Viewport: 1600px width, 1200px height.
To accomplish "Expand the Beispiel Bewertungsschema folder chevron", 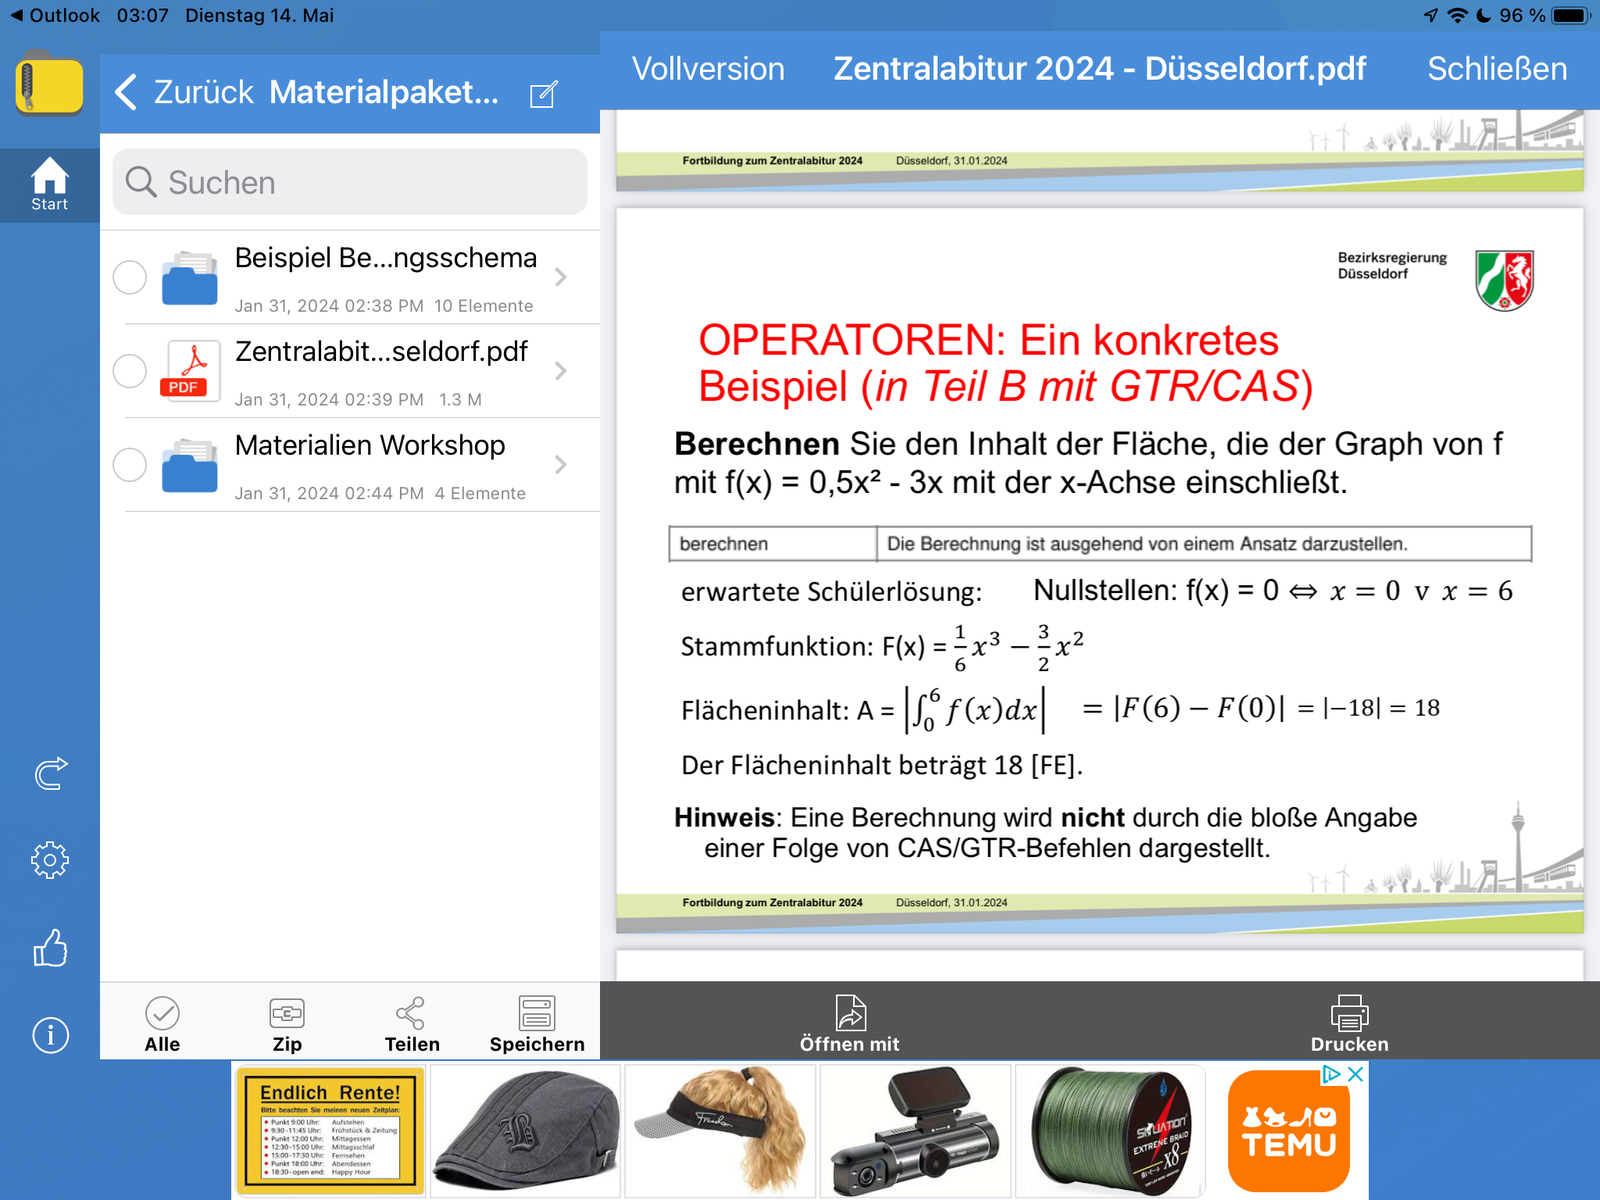I will tap(561, 277).
